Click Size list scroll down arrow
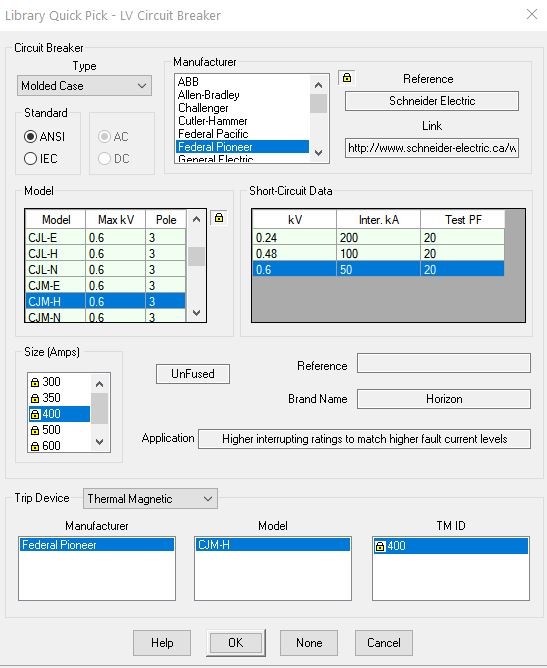This screenshot has height=668, width=547. [100, 442]
